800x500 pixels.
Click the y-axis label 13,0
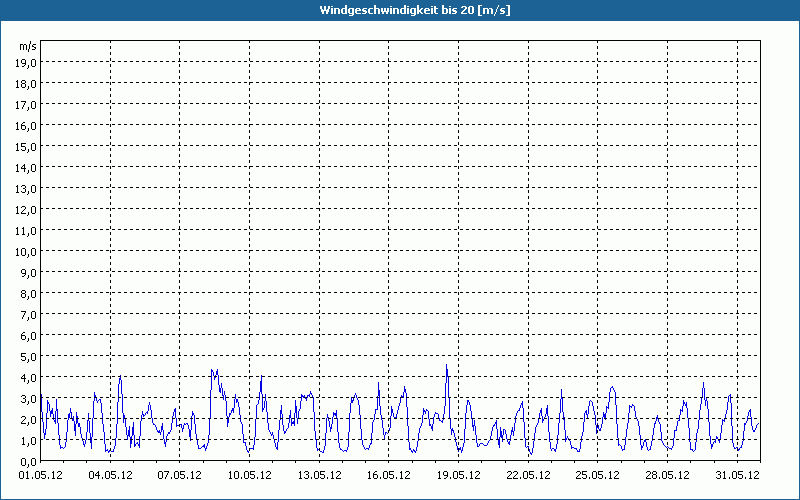coord(25,189)
